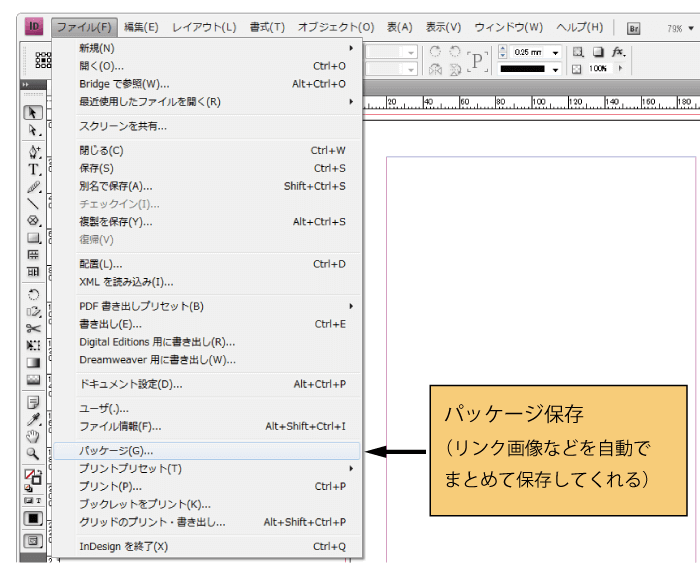Select the Scissors tool

(33, 328)
